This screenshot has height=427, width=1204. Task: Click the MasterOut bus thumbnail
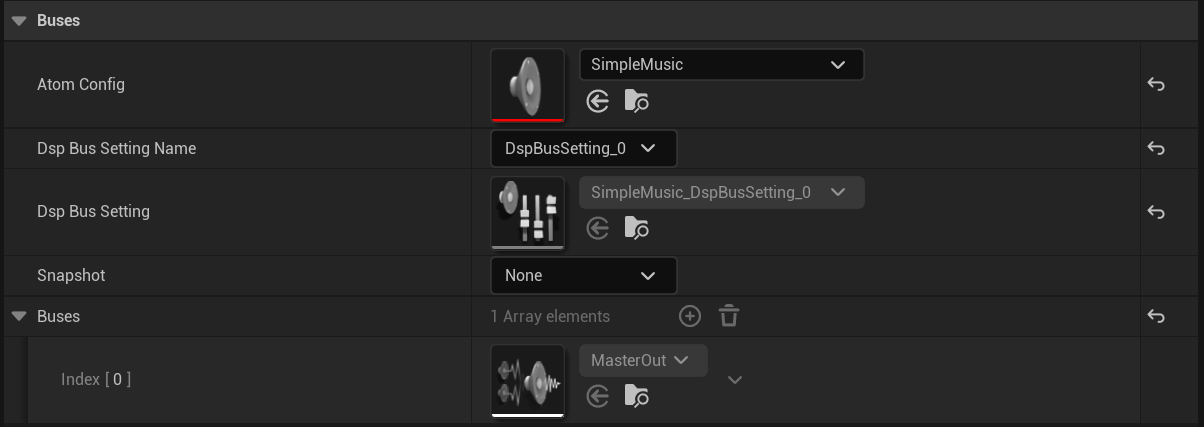(528, 380)
